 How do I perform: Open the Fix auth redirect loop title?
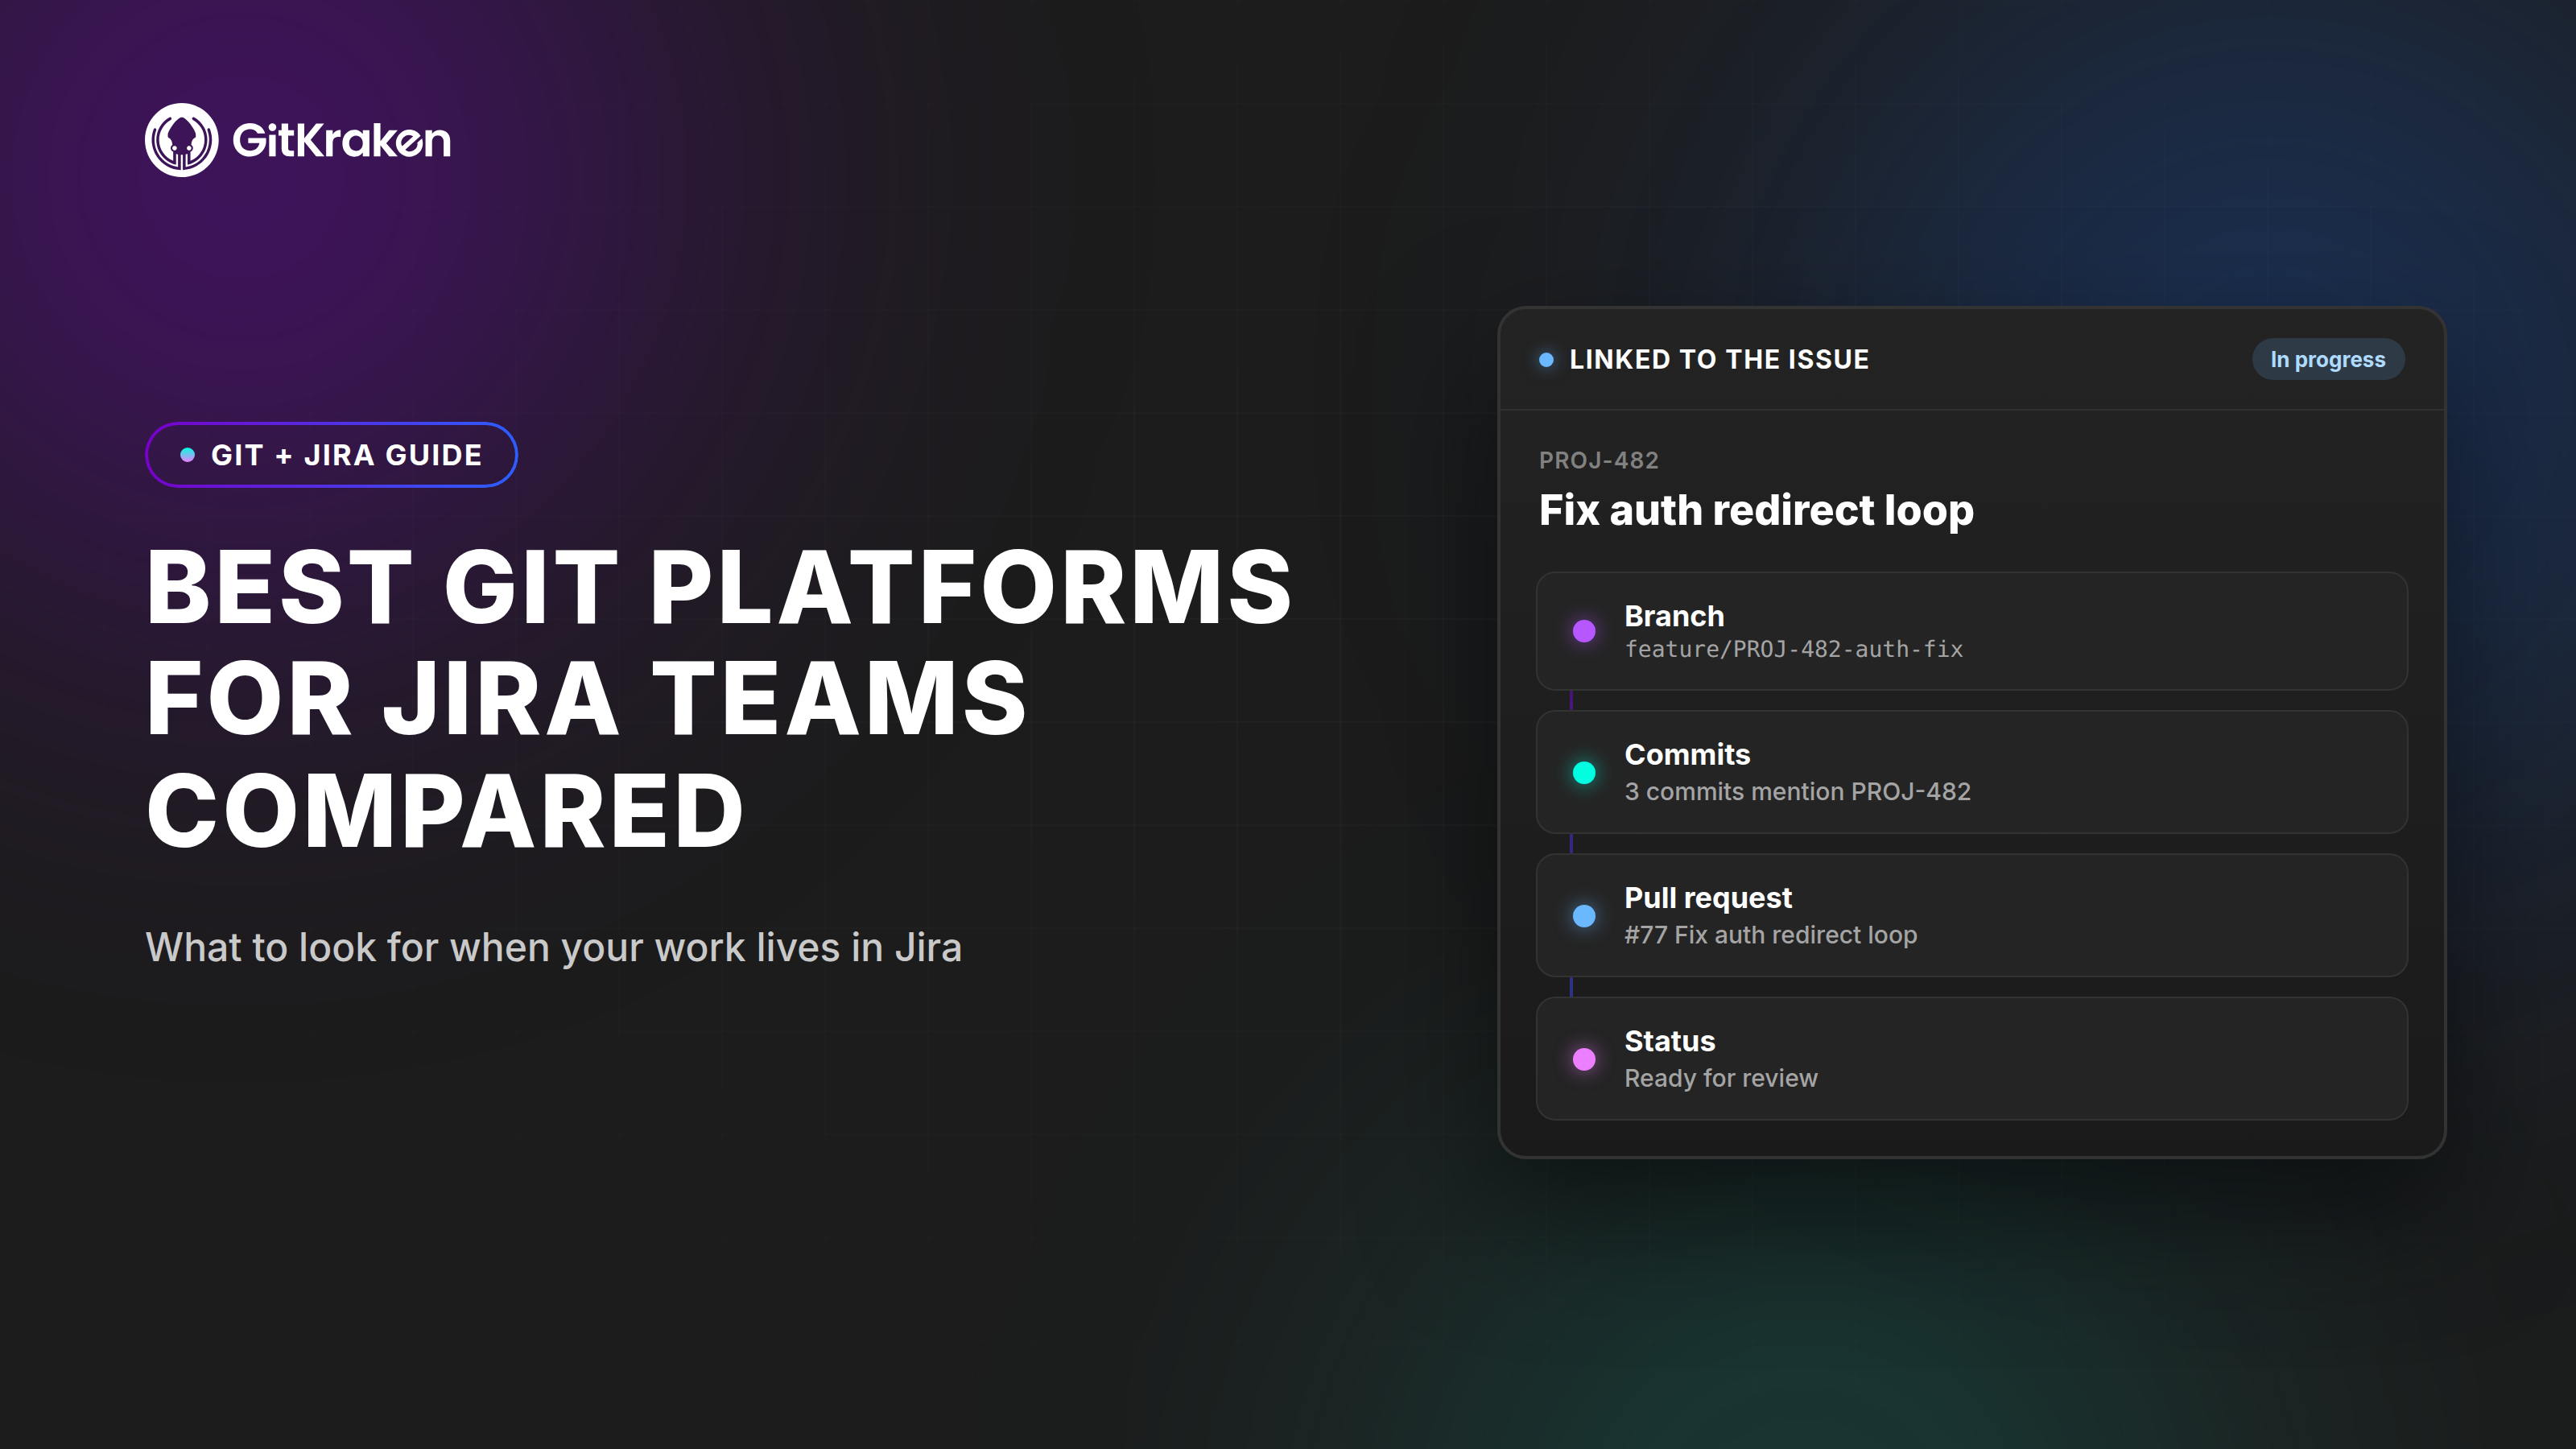[x=1756, y=510]
